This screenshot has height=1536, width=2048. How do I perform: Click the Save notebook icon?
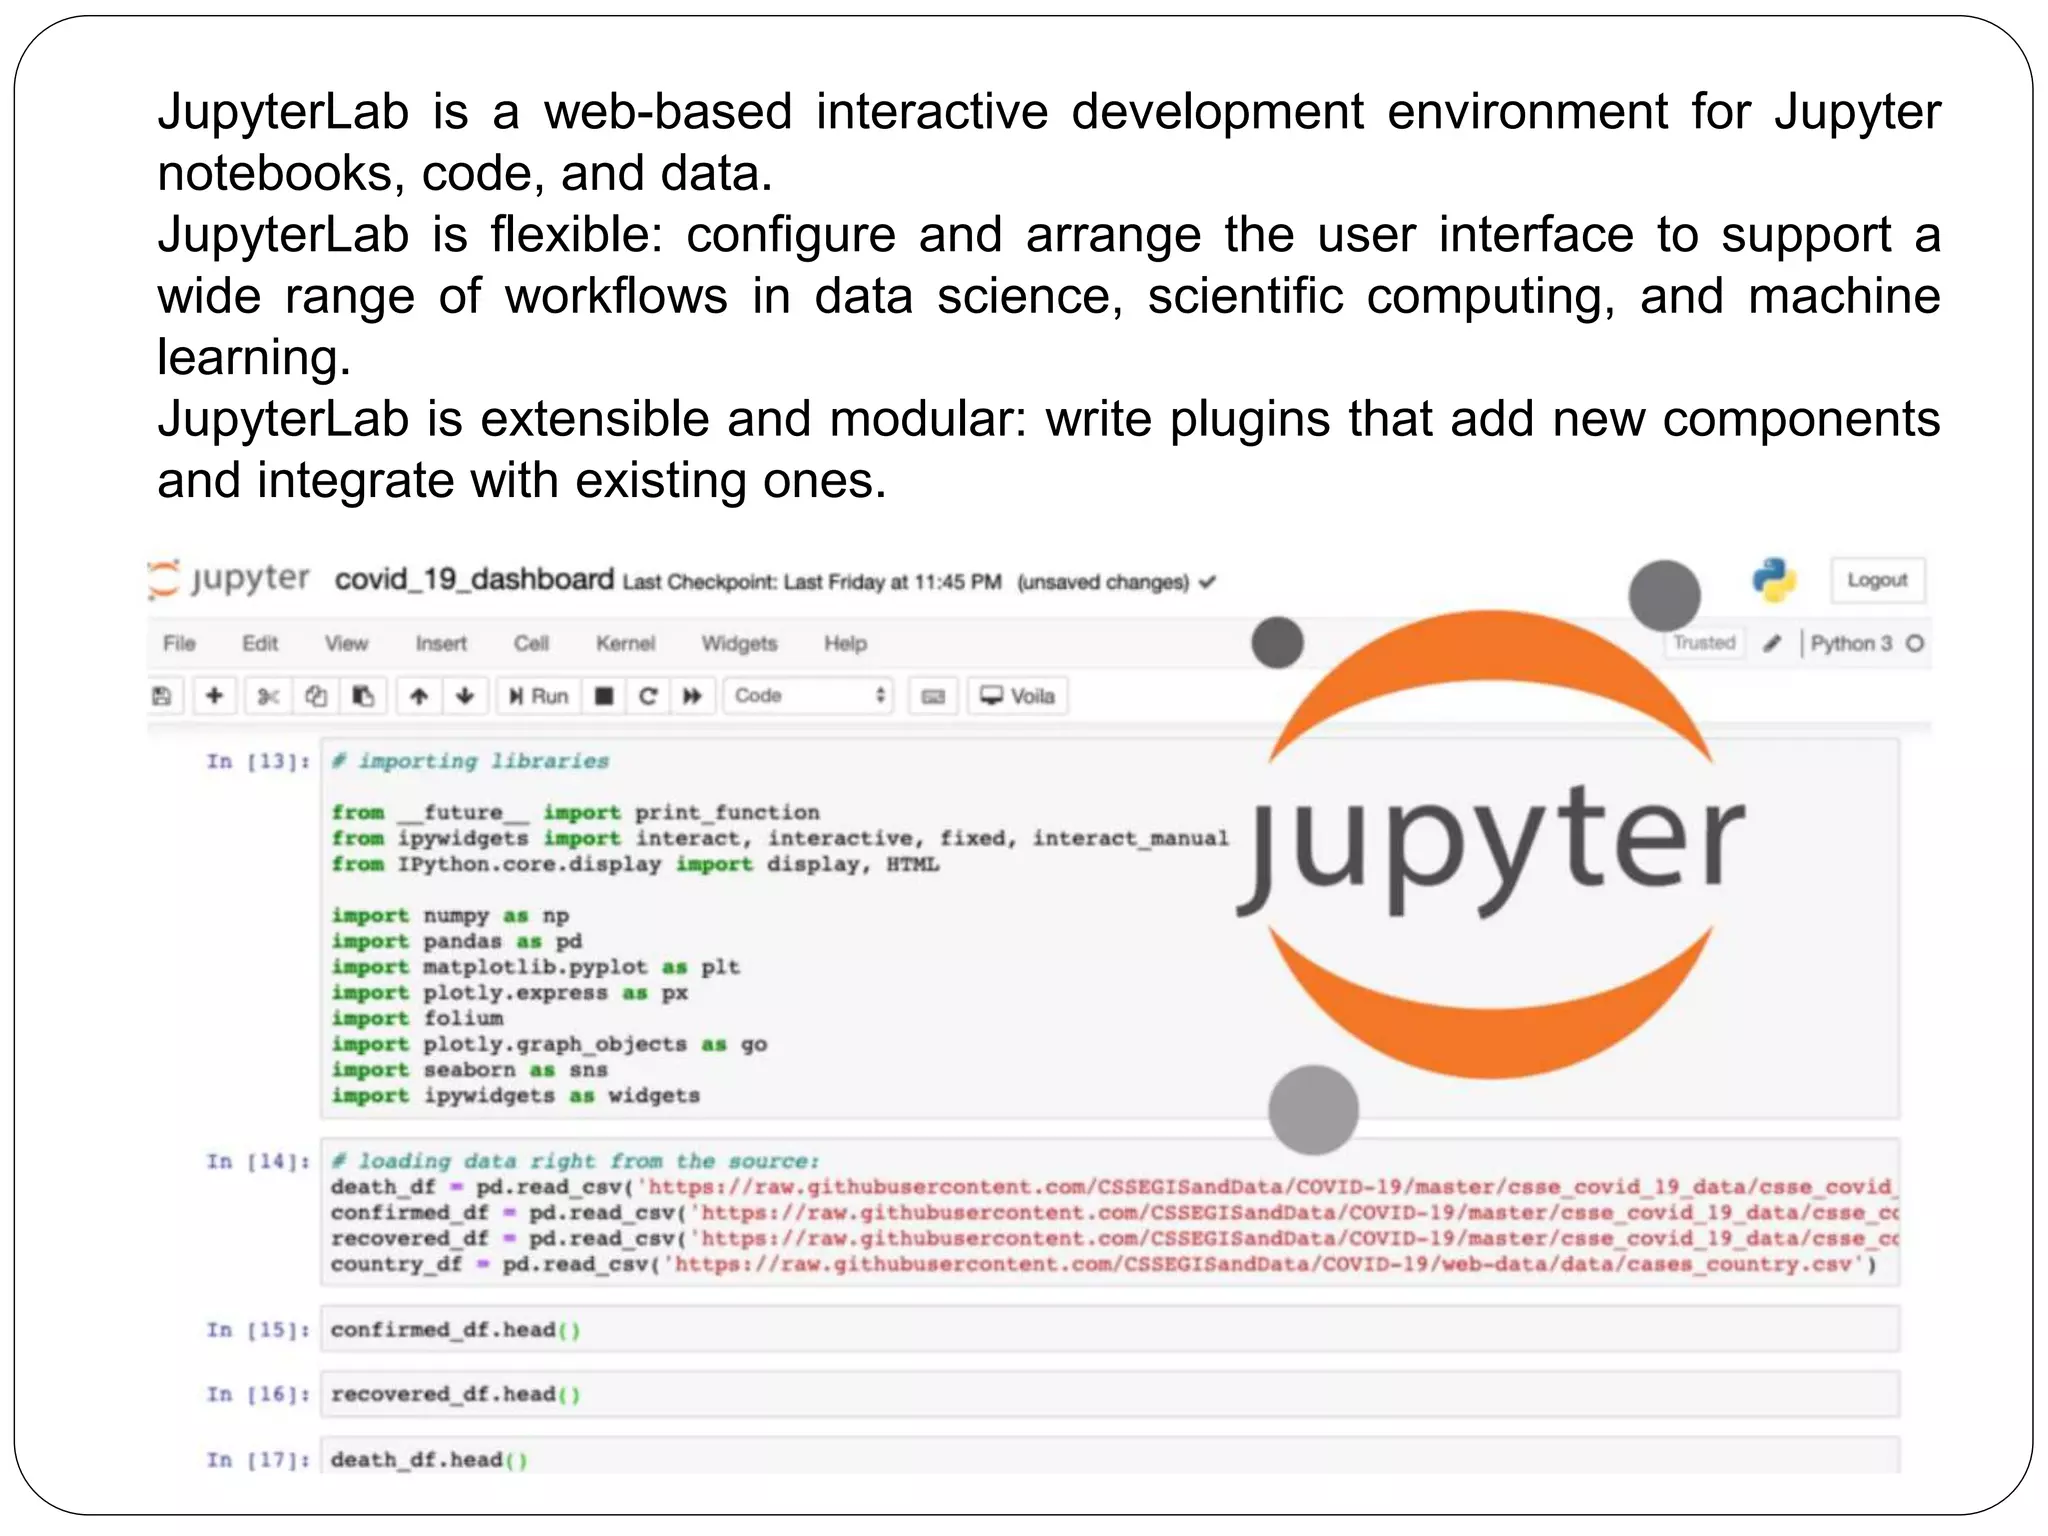[x=162, y=696]
